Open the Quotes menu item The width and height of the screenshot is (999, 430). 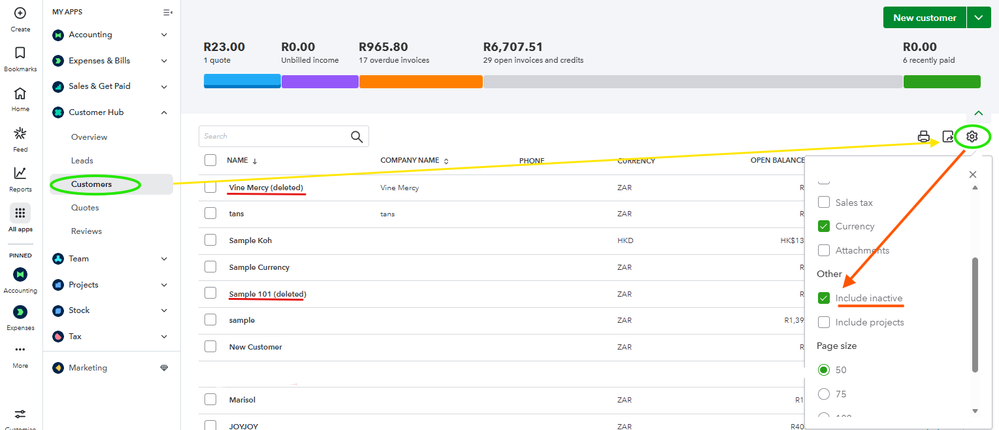pos(85,208)
